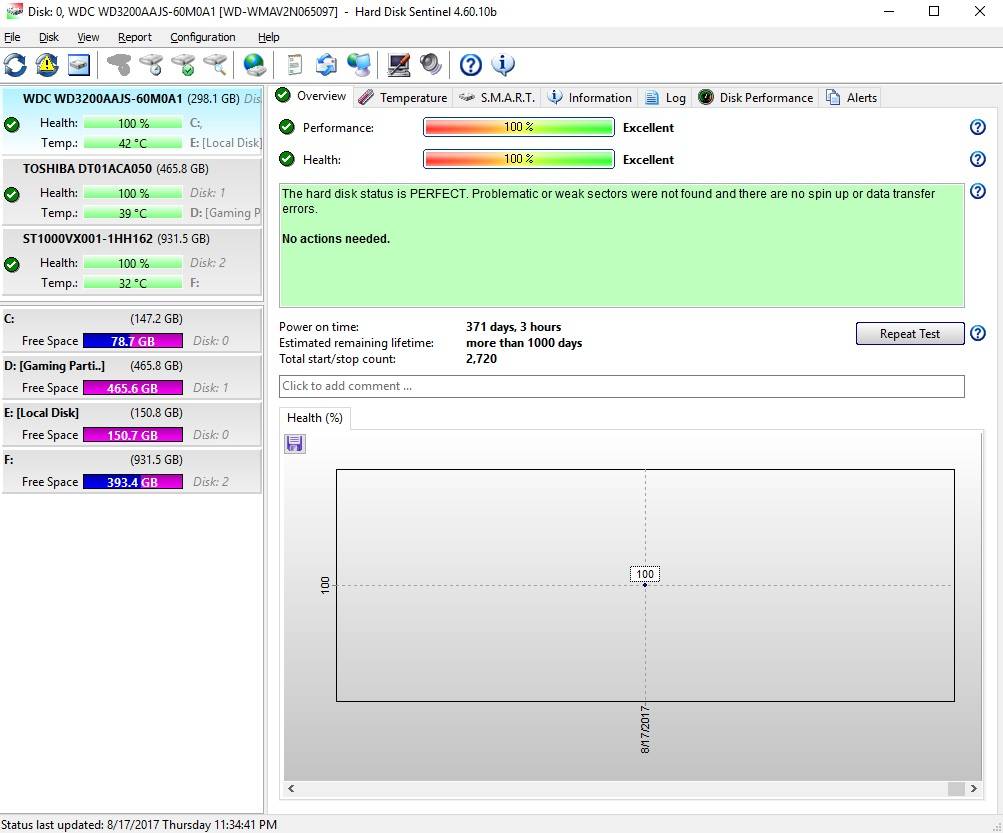Select the F: partition entry
Screen dimensions: 1003x833
click(x=132, y=471)
